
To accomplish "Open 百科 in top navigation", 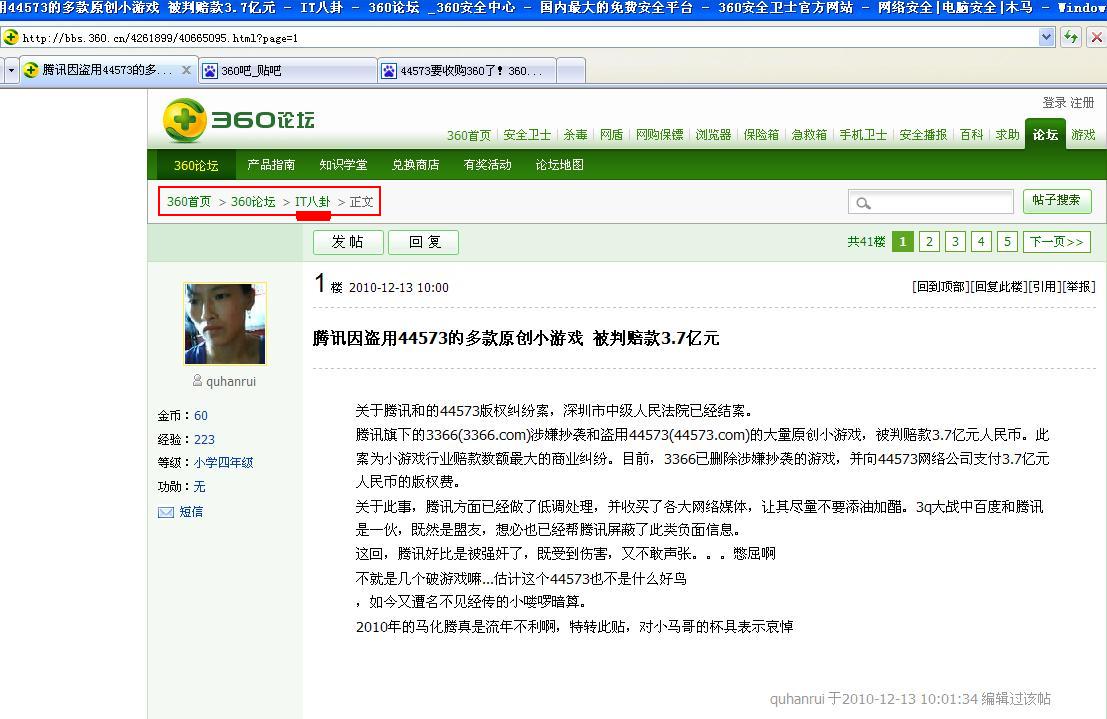I will [x=971, y=134].
